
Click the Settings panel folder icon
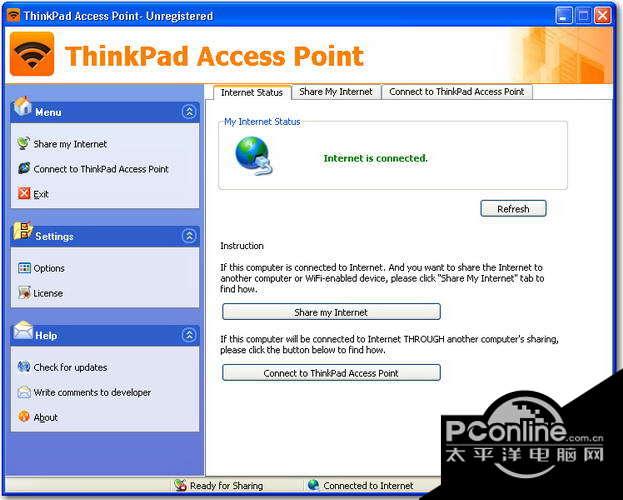coord(23,231)
